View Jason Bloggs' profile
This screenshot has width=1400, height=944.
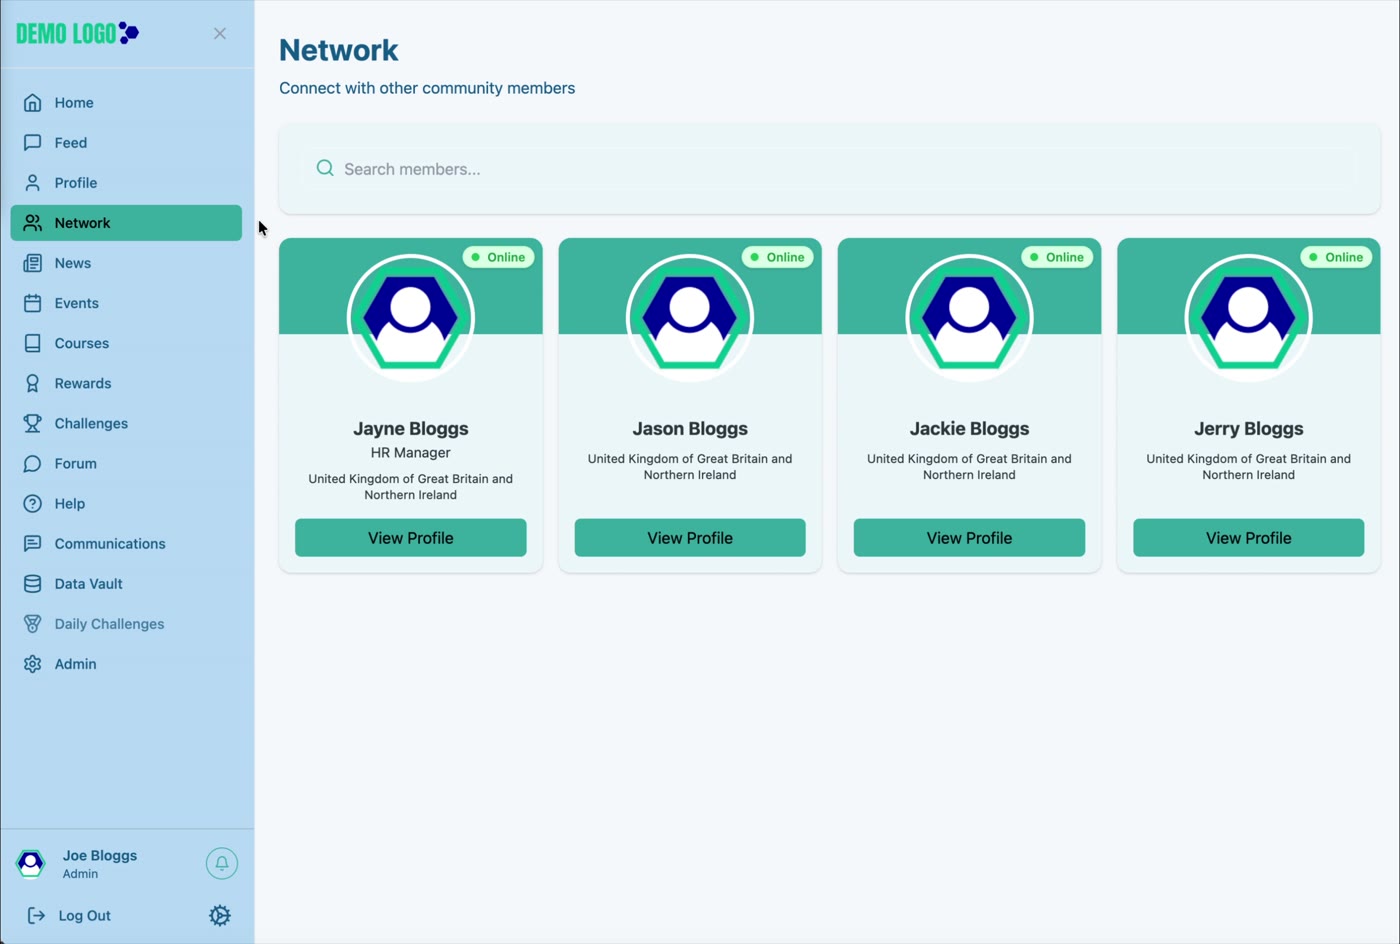[x=690, y=538]
